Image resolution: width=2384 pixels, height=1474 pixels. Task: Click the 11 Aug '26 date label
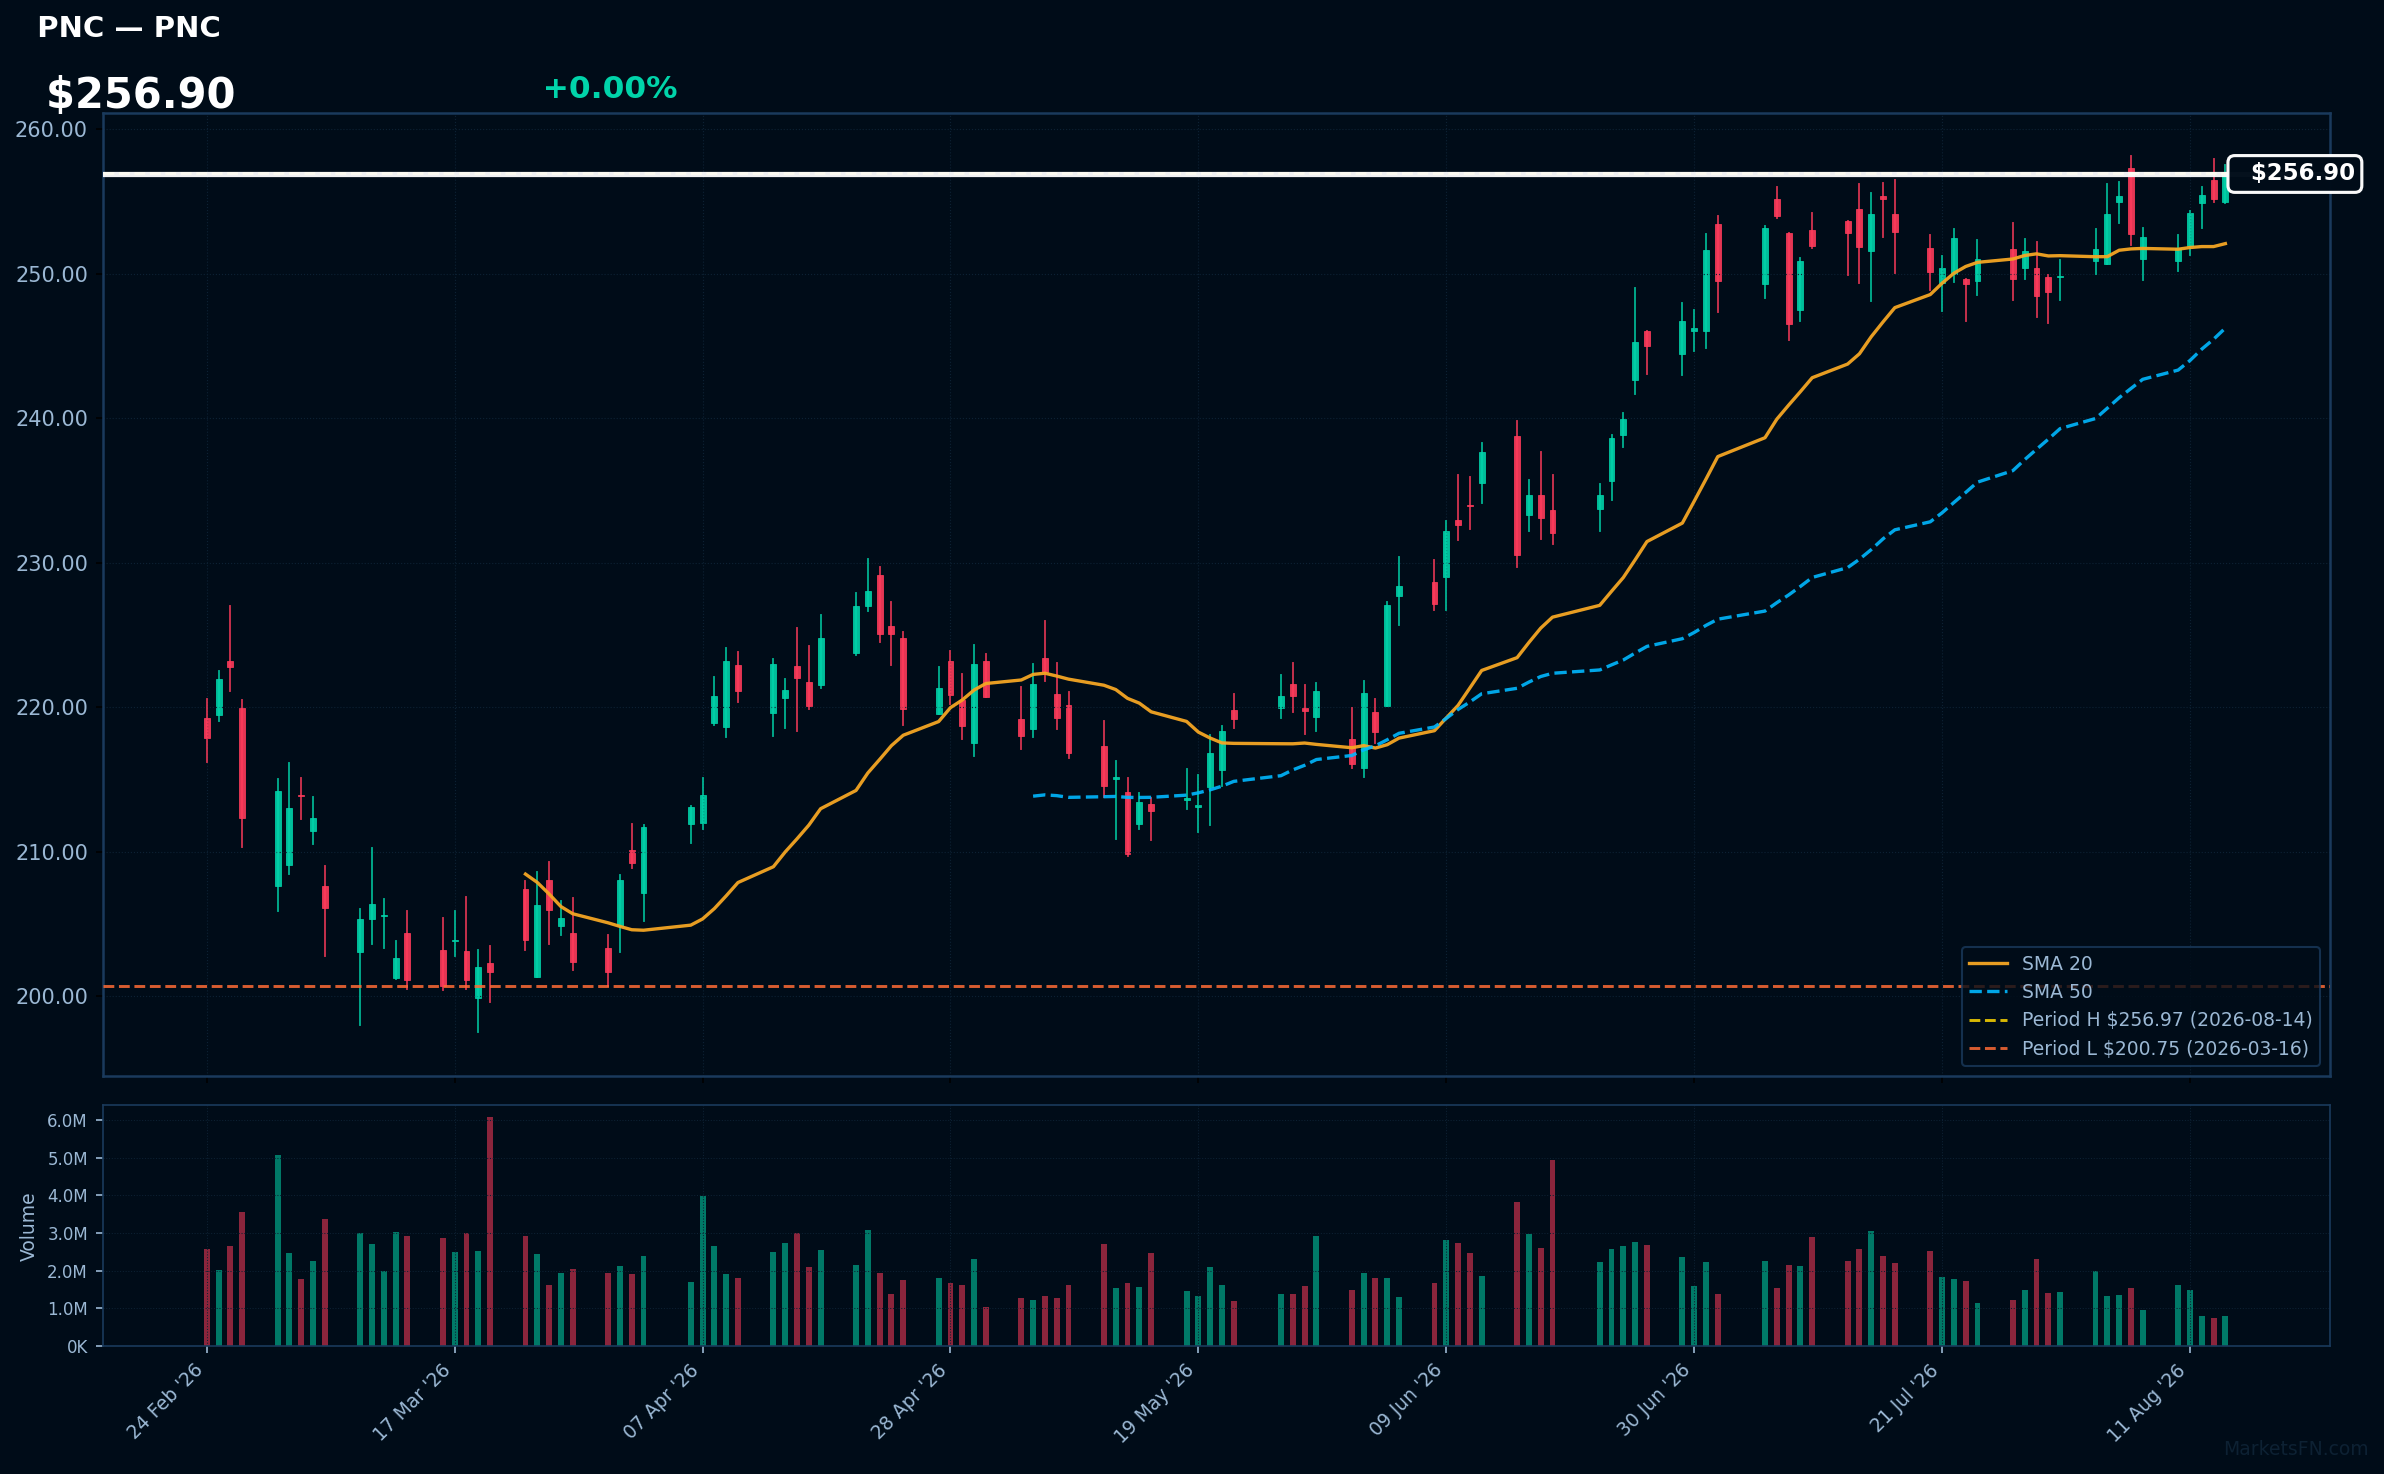point(2146,1401)
